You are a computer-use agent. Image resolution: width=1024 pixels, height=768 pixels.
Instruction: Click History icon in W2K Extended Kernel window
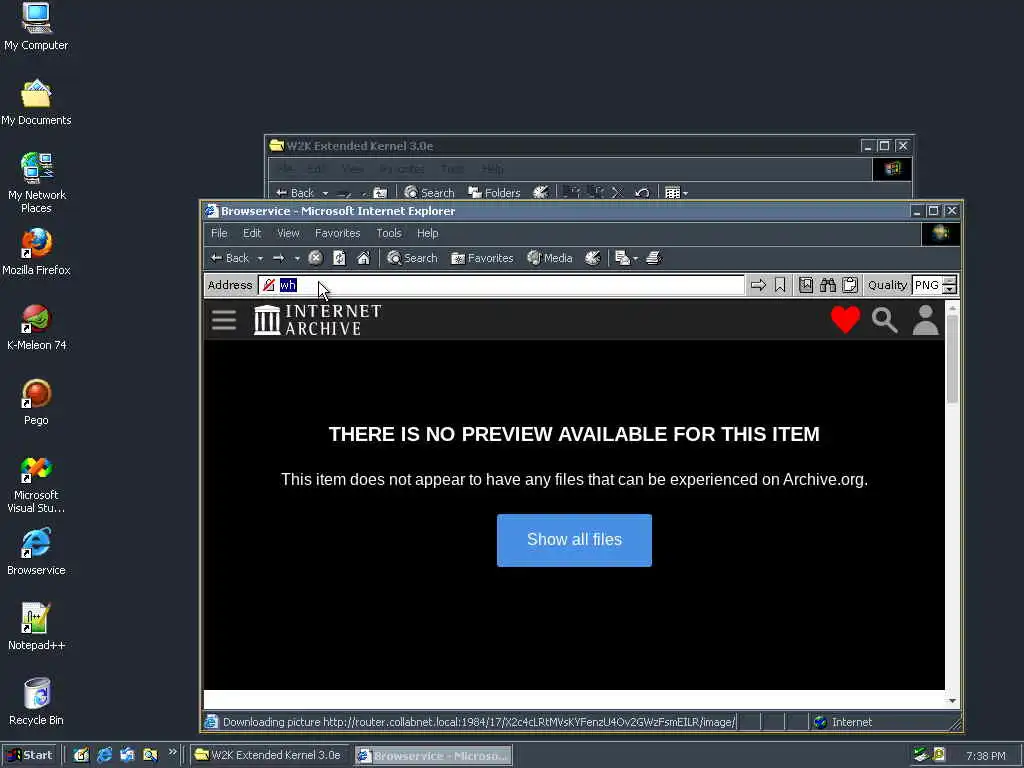tap(541, 193)
